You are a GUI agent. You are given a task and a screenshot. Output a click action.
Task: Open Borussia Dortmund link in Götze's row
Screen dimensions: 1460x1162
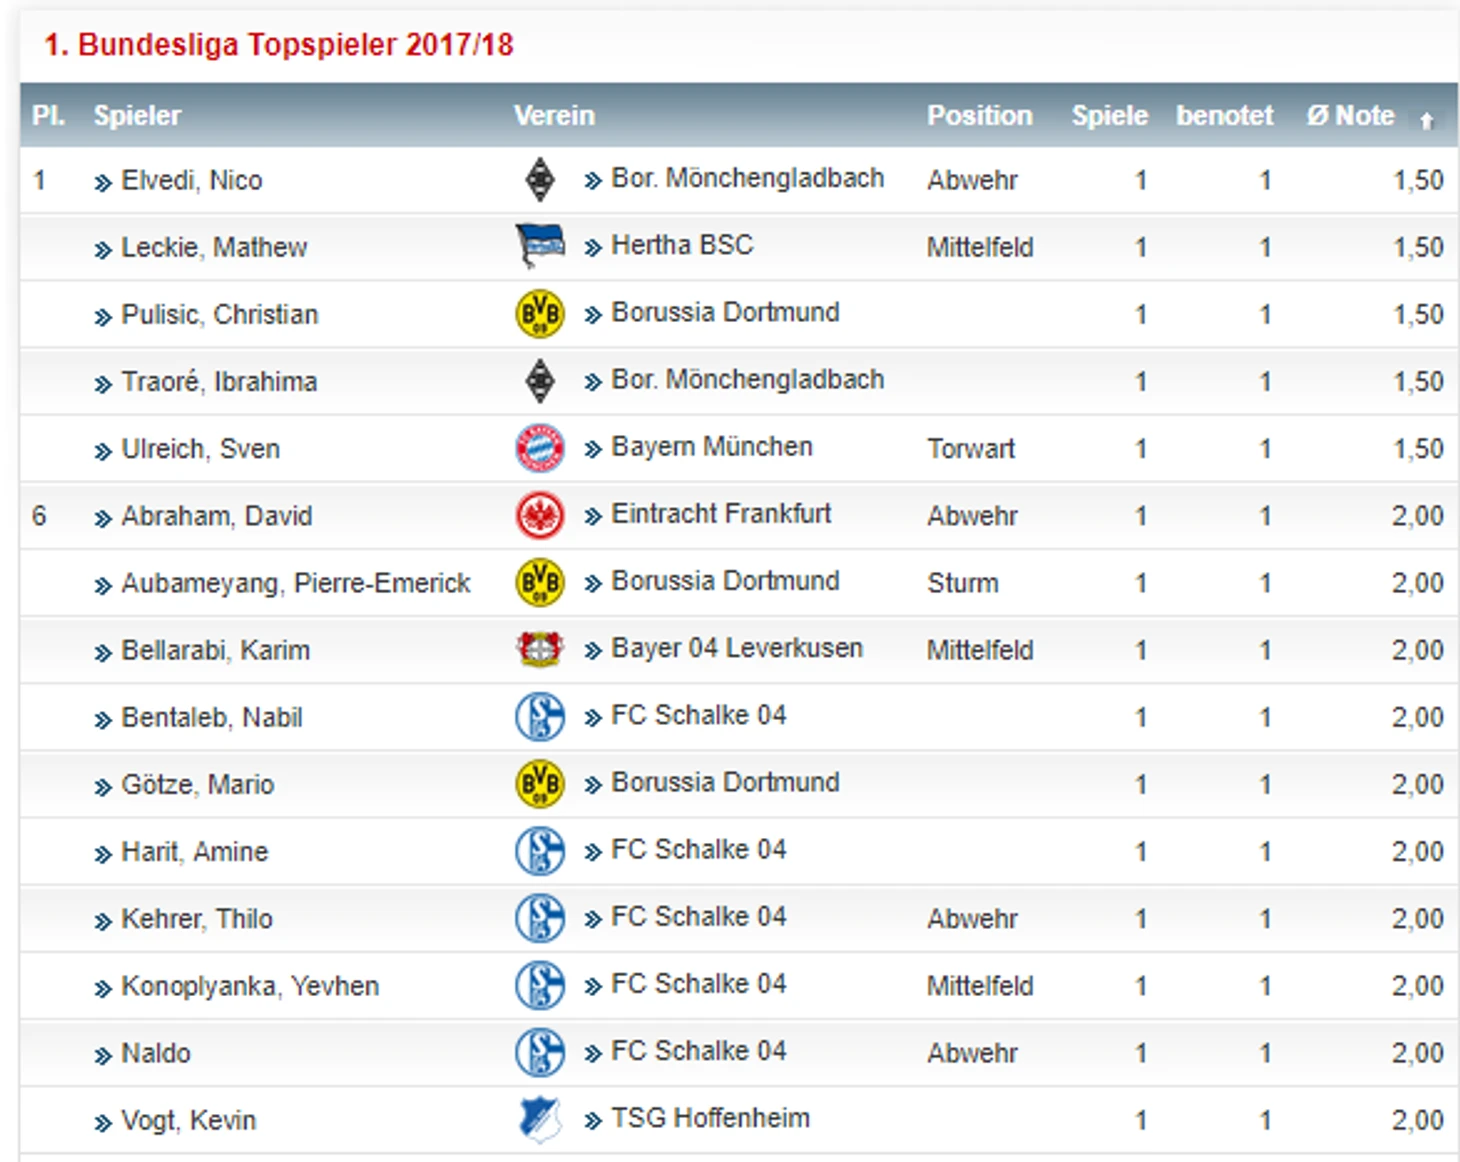(x=725, y=782)
